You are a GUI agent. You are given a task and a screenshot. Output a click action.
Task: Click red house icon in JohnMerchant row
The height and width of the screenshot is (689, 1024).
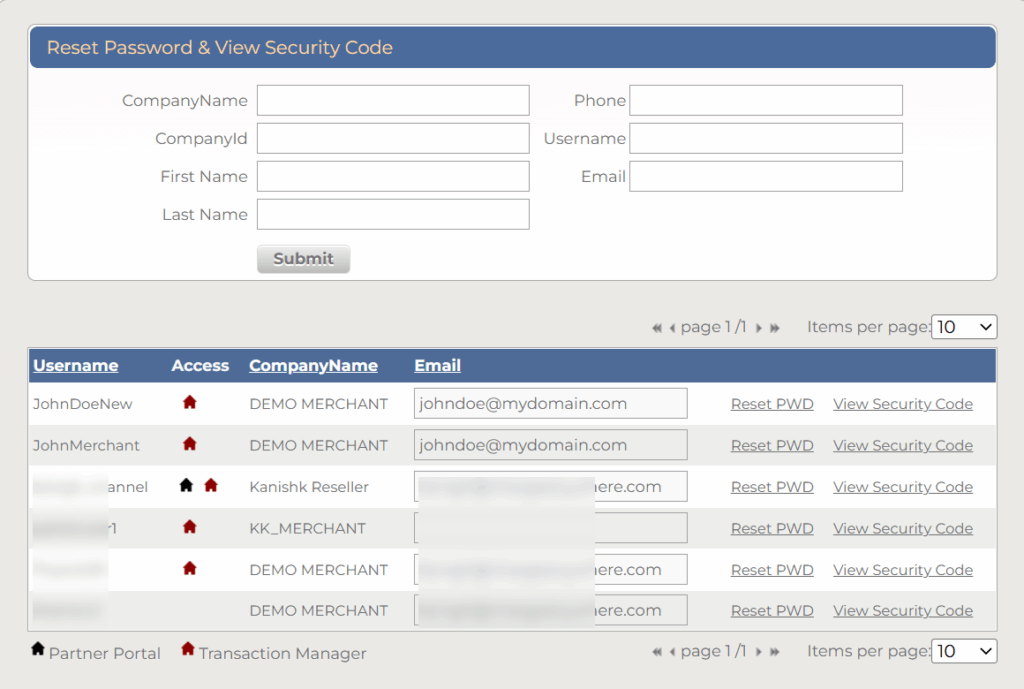(x=190, y=444)
